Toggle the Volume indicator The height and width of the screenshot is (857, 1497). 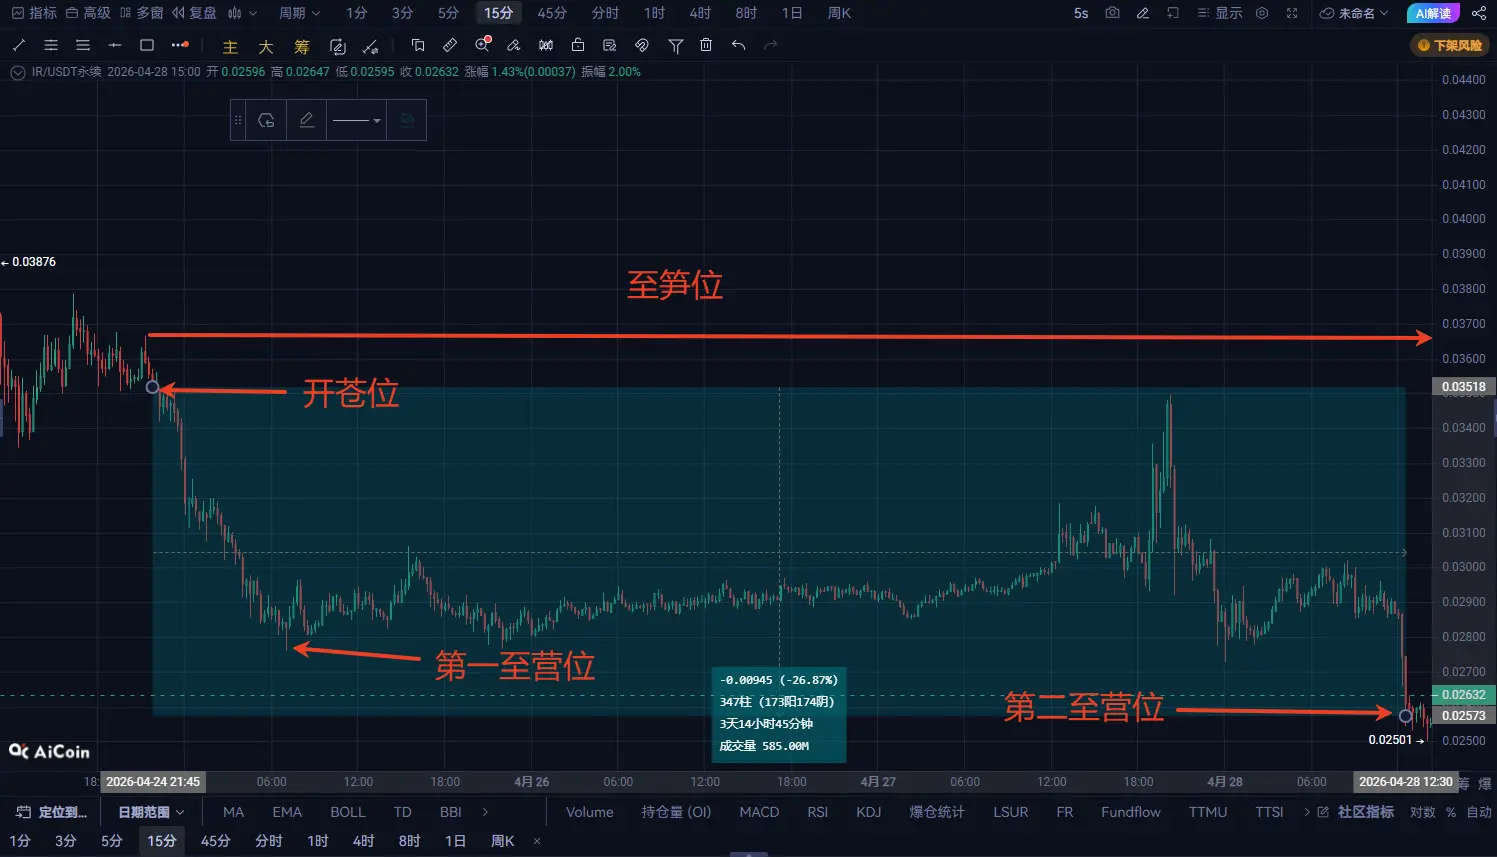pos(590,812)
